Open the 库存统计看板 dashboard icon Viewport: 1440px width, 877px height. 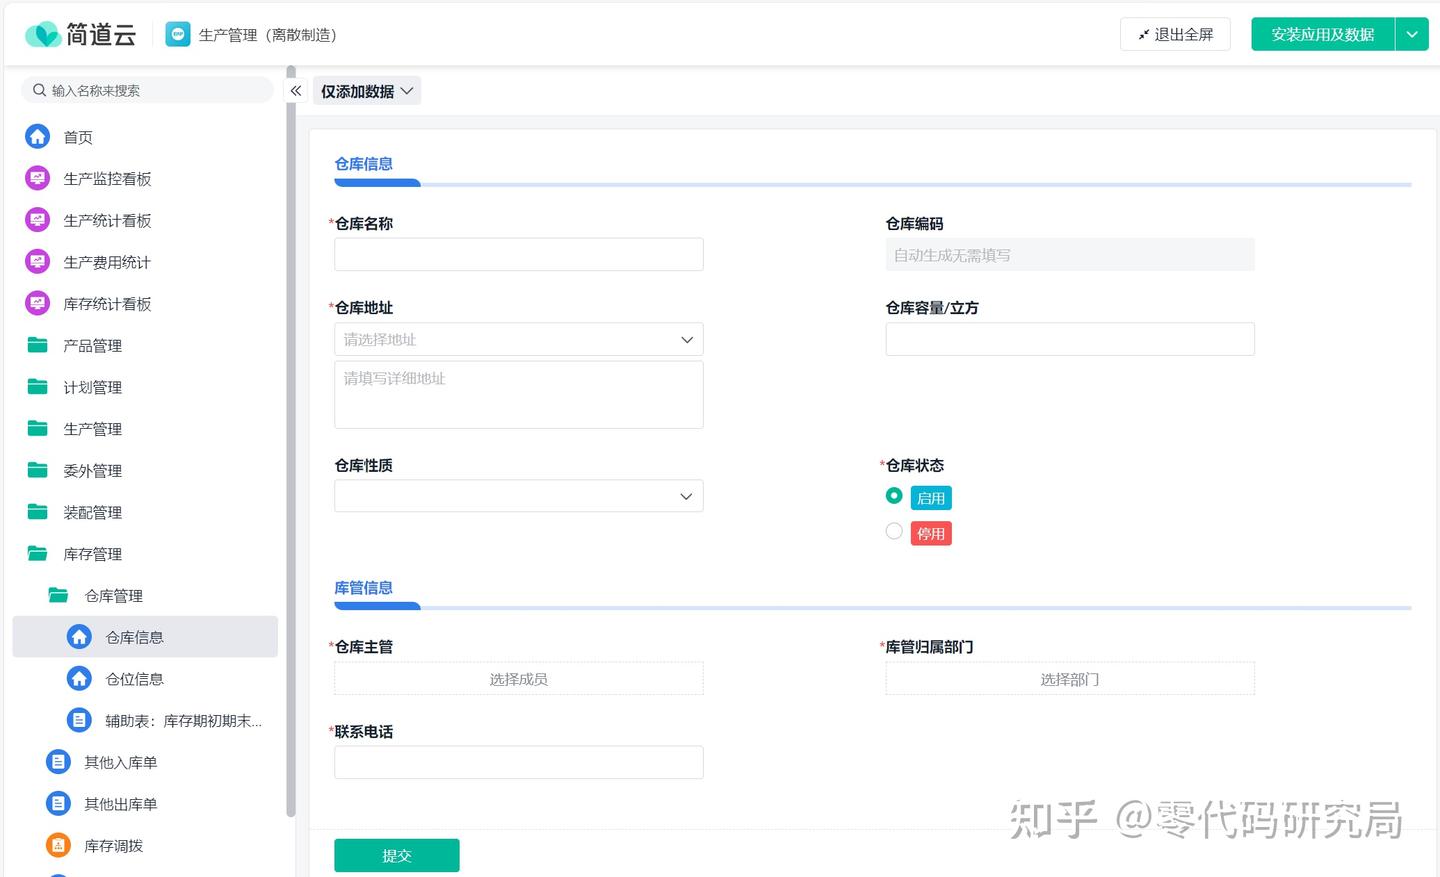[x=38, y=304]
